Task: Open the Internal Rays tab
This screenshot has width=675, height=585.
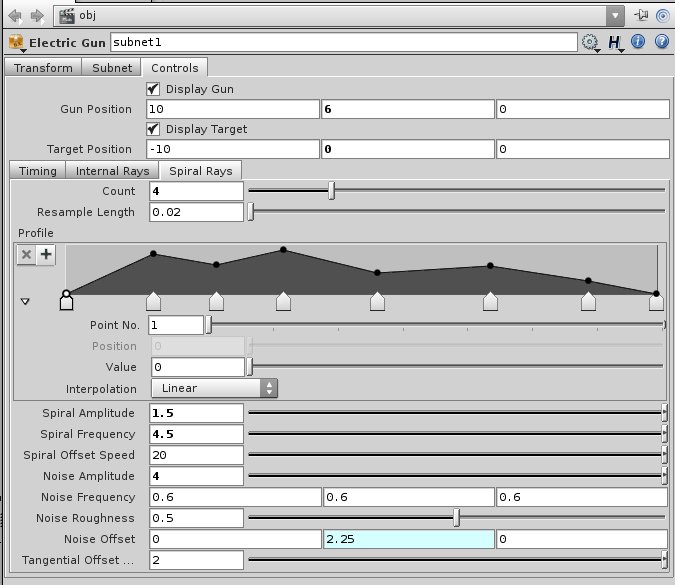Action: (x=112, y=171)
